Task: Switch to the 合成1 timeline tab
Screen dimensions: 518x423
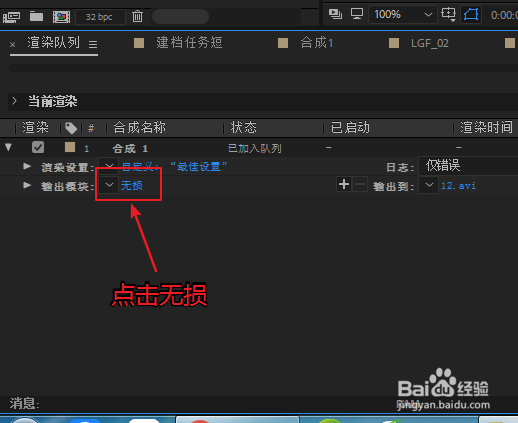Action: 316,43
